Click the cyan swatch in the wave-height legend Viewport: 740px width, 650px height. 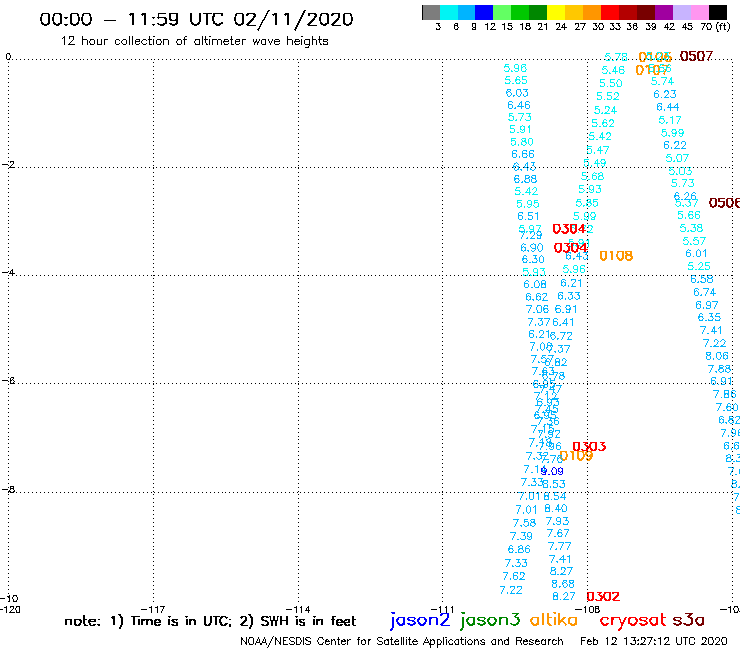click(449, 12)
